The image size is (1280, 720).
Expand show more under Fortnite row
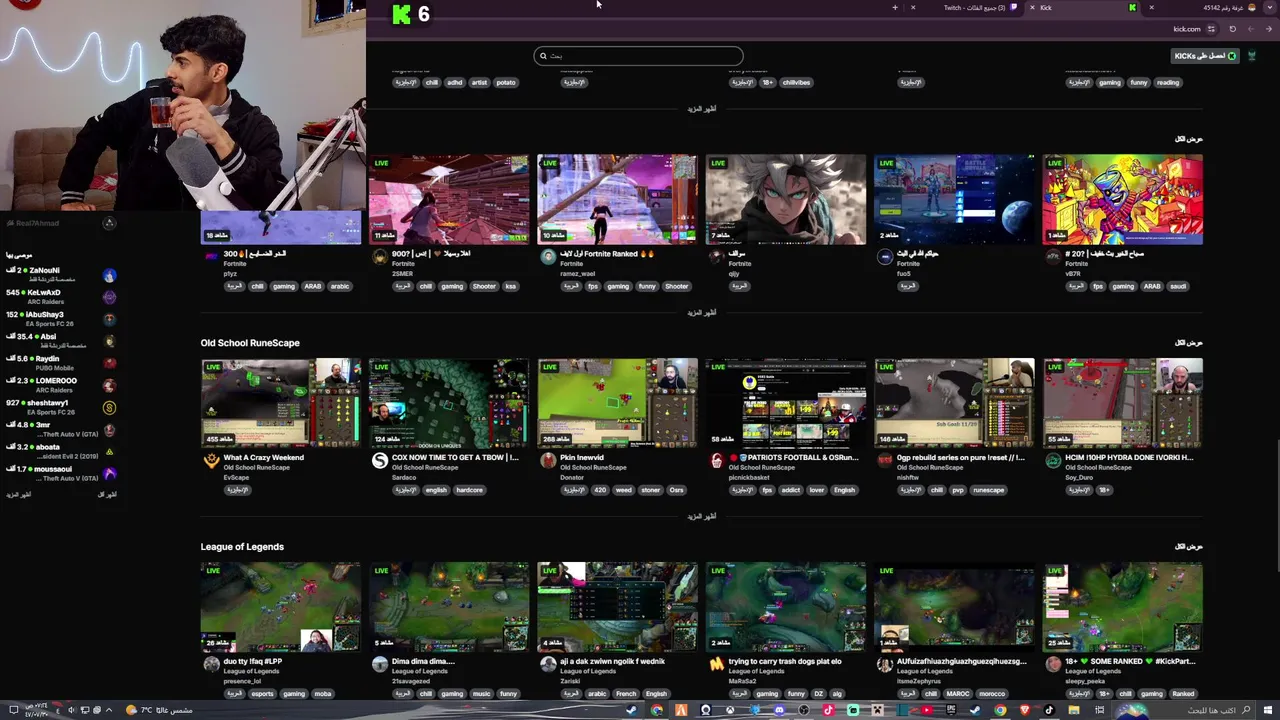(701, 313)
